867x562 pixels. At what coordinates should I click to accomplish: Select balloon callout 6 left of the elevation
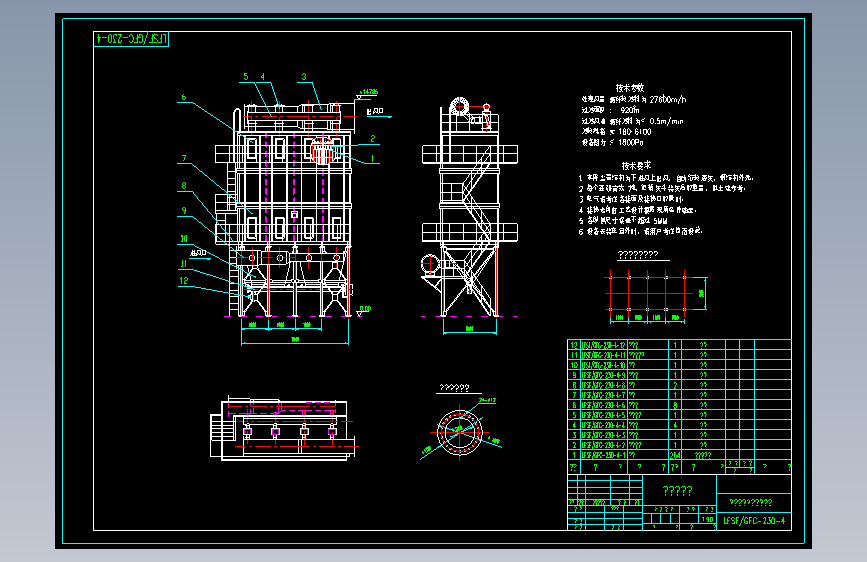(184, 97)
